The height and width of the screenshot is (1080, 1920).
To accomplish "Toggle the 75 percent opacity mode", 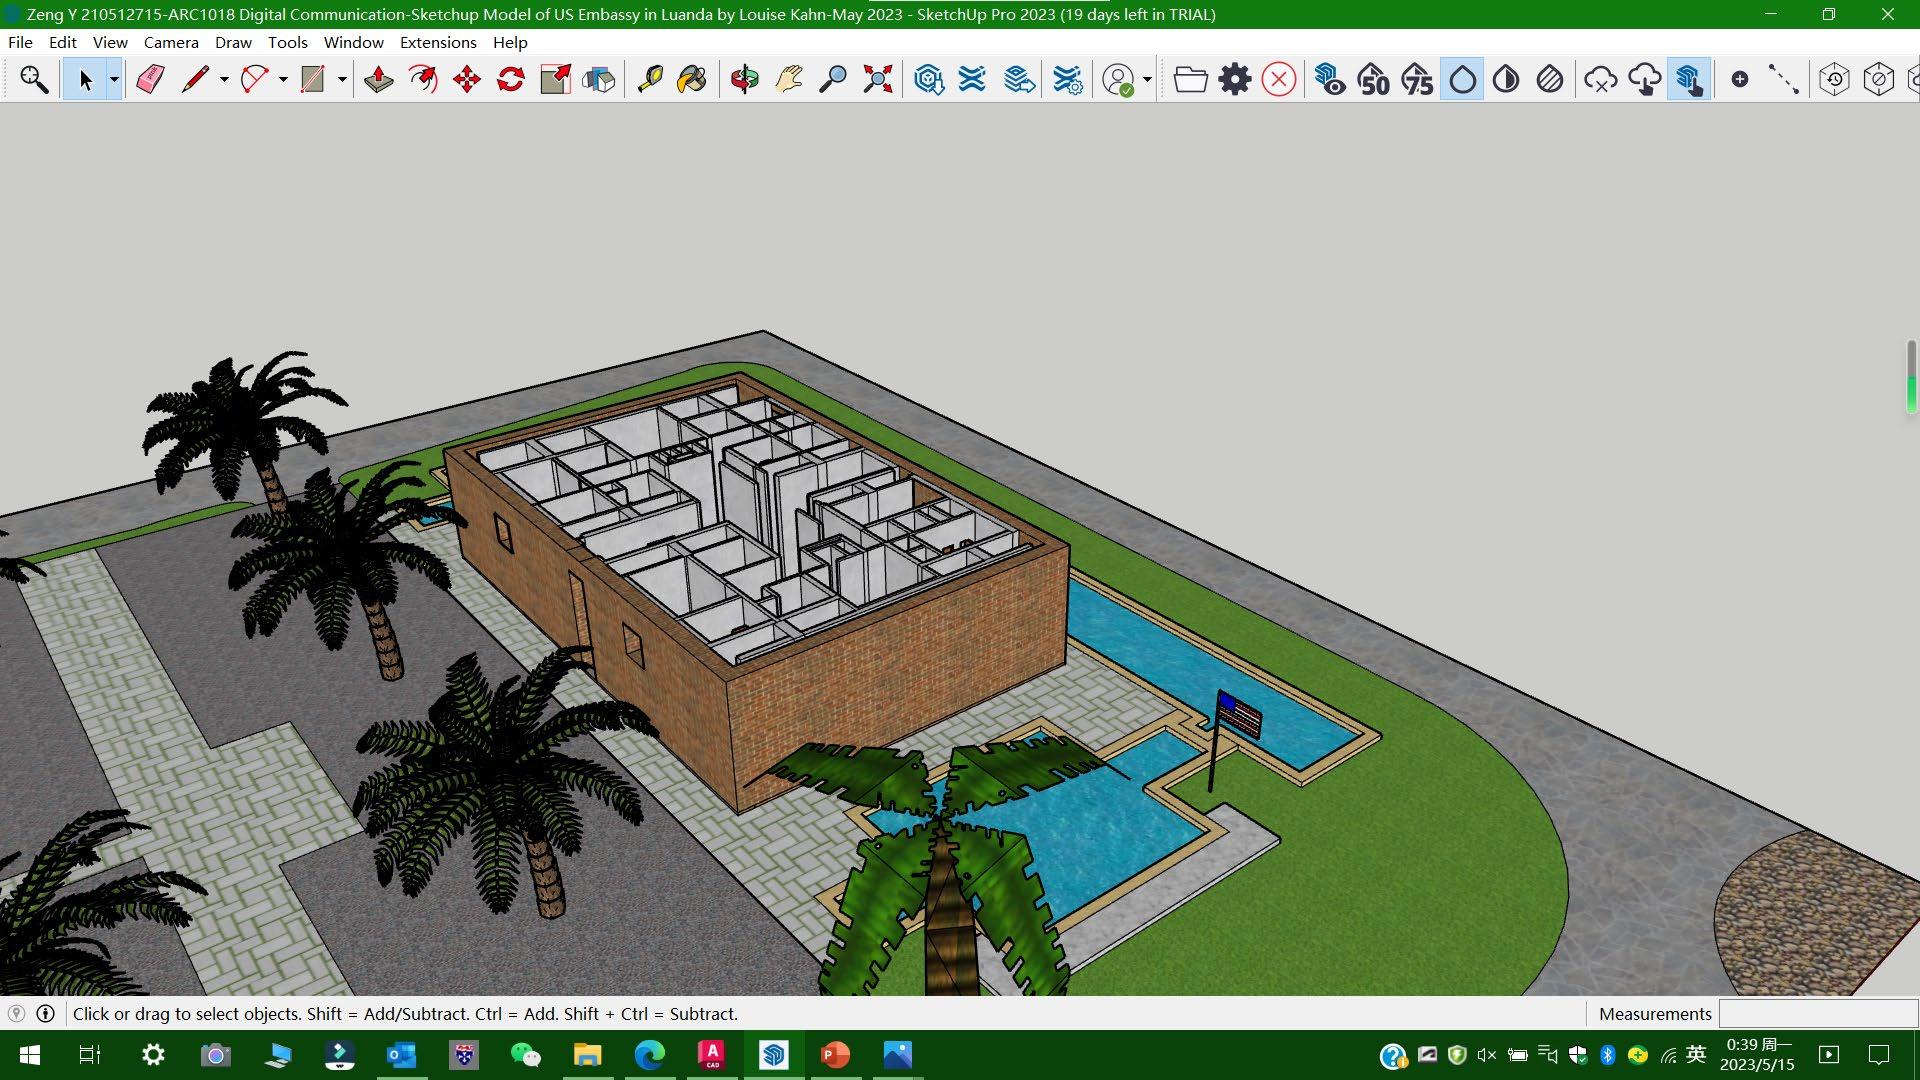I will pos(1417,79).
